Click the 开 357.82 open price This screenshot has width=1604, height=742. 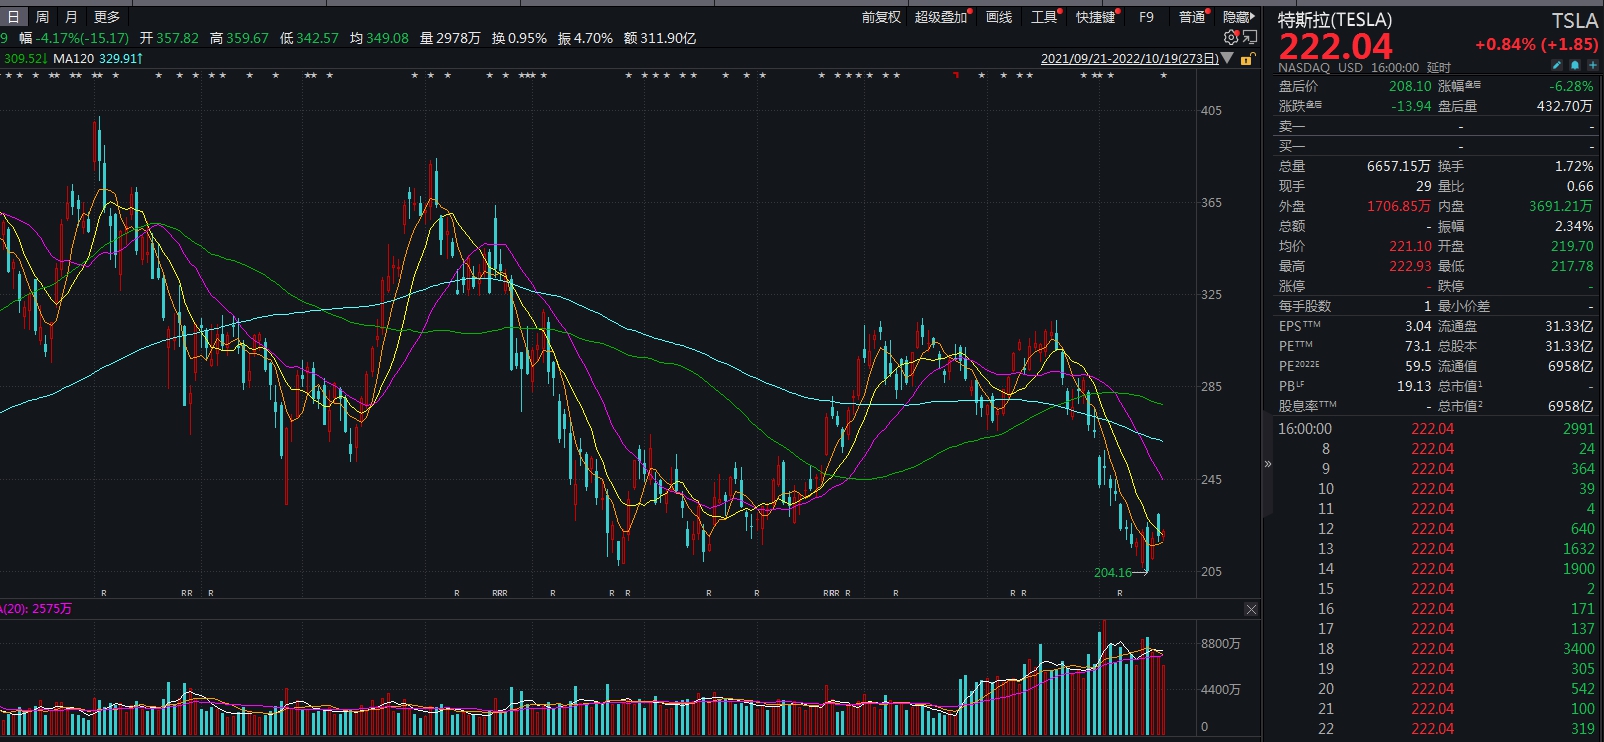tap(169, 38)
